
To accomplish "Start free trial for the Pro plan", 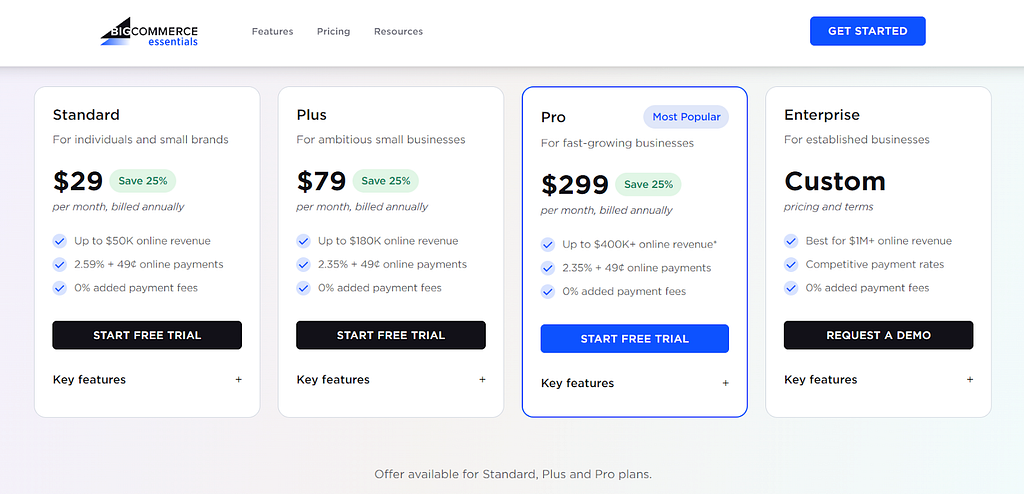I will [x=634, y=338].
